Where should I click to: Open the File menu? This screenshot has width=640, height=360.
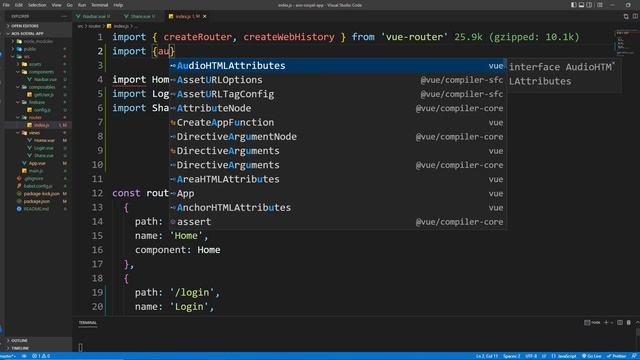tap(6, 5)
